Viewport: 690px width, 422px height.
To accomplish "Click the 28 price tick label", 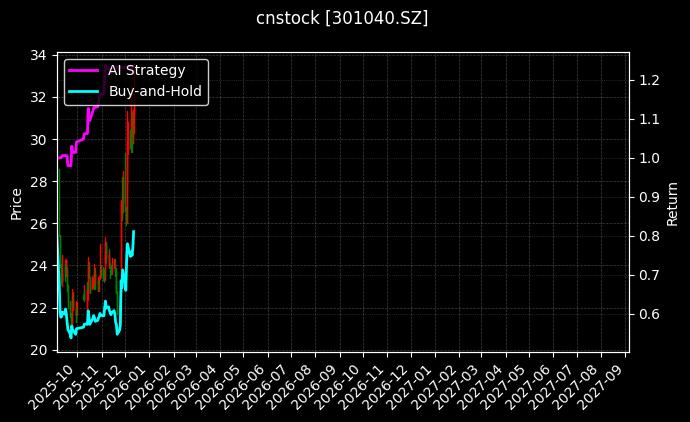I will point(41,182).
